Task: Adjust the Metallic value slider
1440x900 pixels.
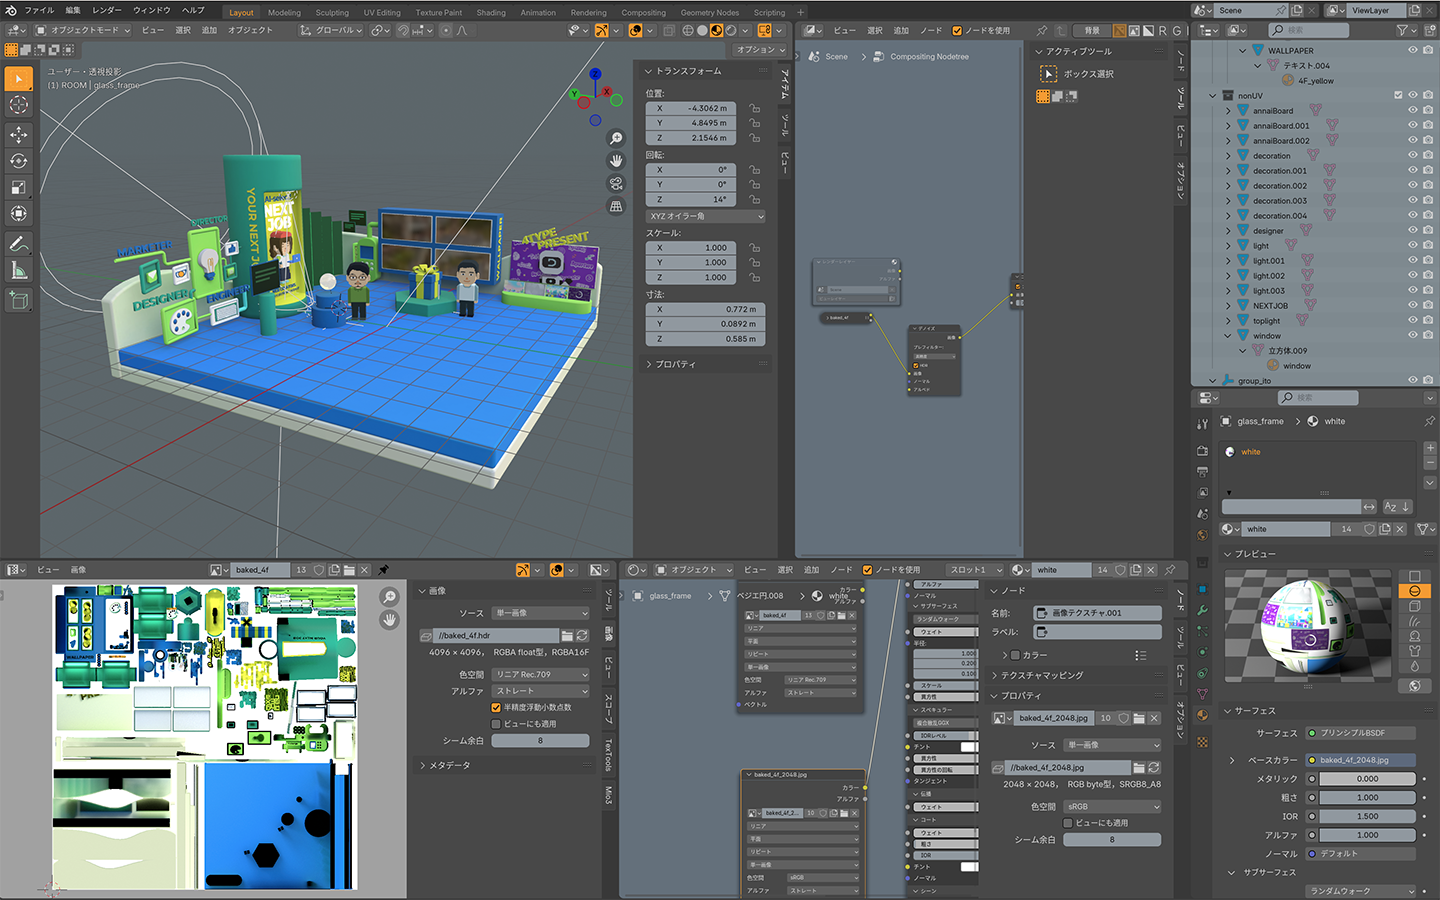Action: 1366,779
